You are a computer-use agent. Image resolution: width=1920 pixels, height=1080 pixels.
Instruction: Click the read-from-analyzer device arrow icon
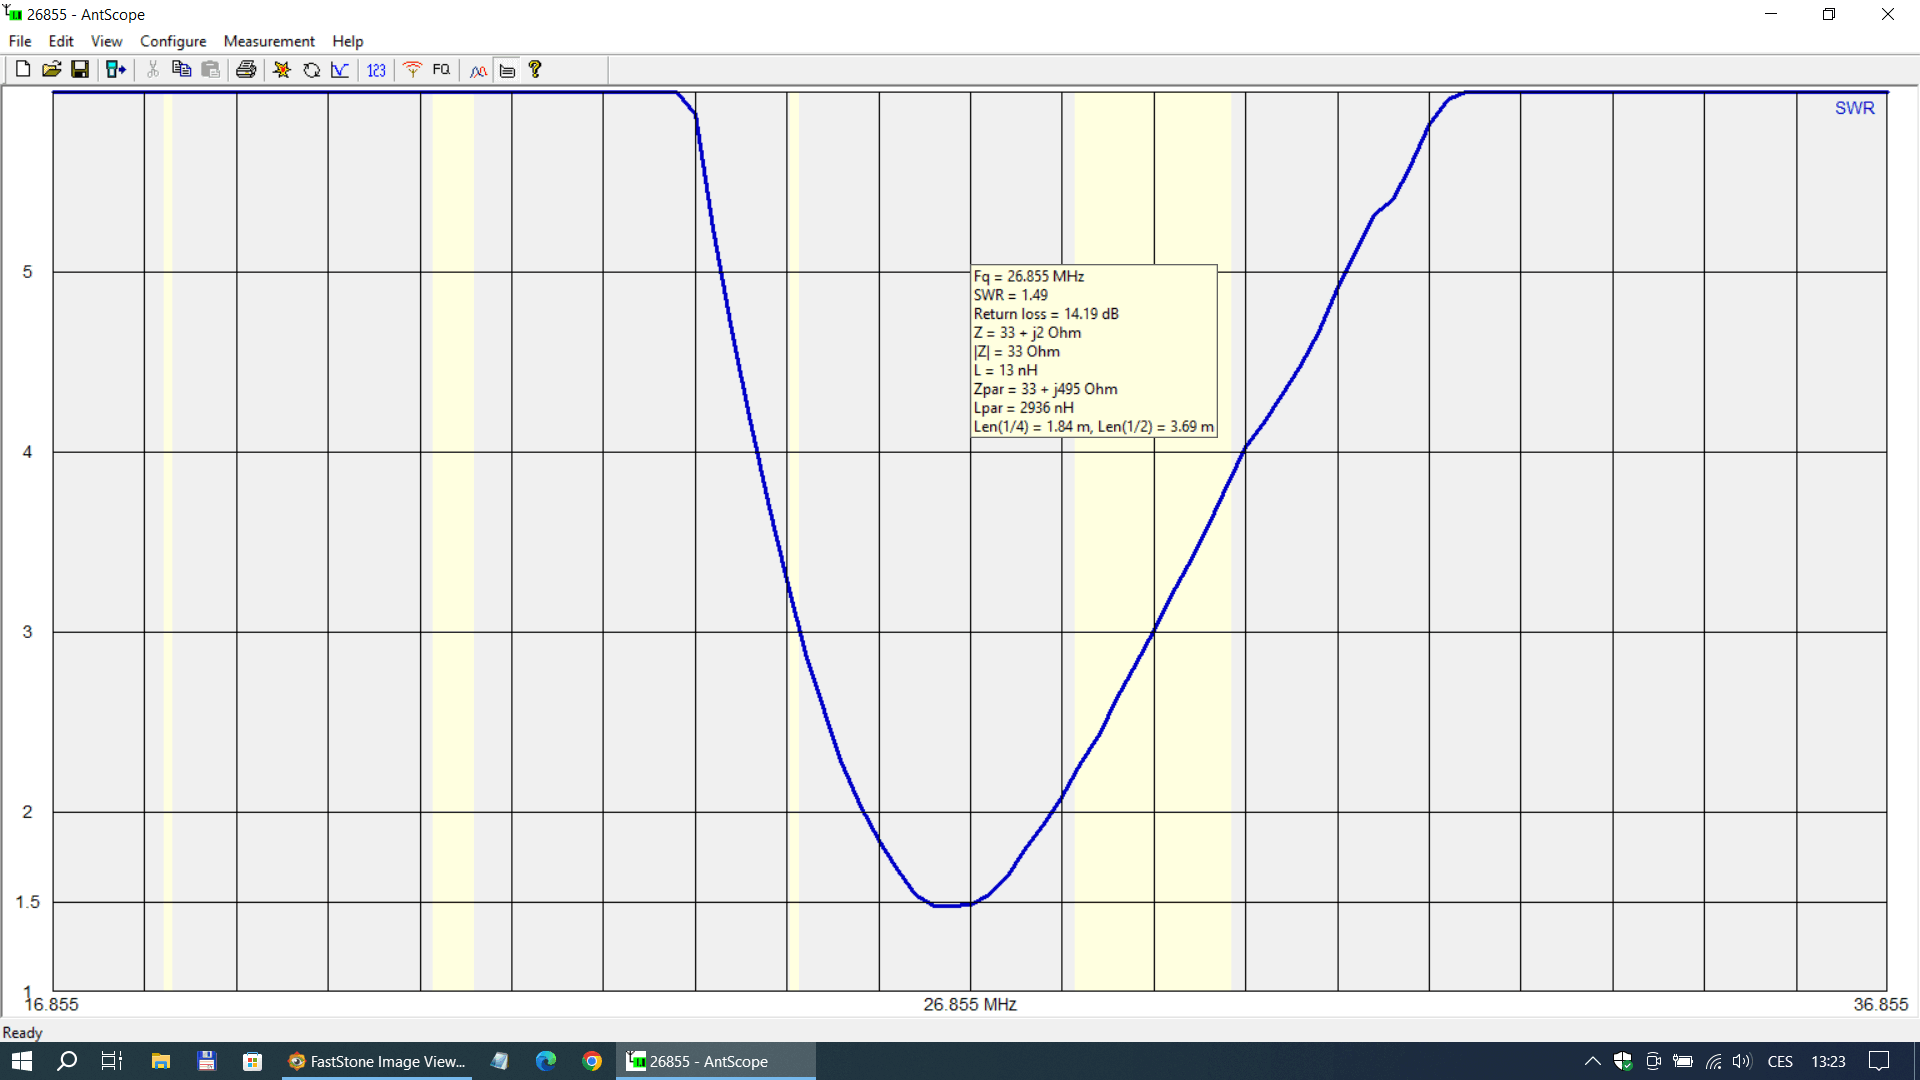click(x=116, y=69)
